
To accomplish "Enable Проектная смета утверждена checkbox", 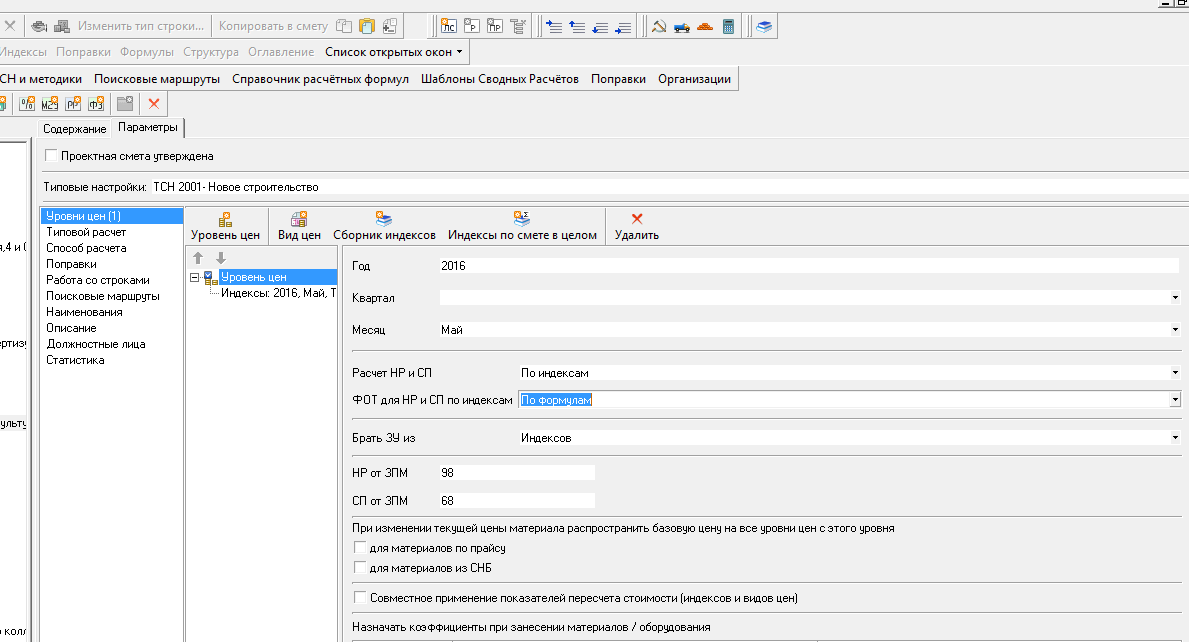I will (x=52, y=156).
